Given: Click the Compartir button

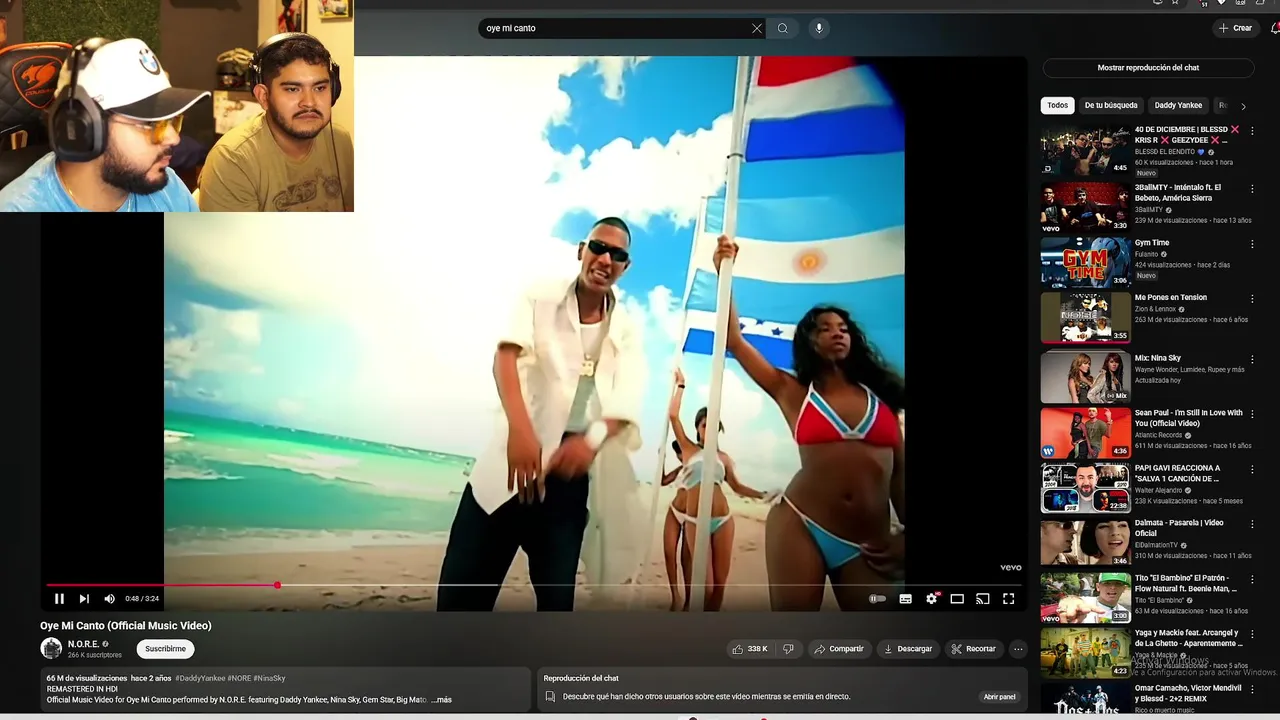Looking at the screenshot, I should [839, 649].
